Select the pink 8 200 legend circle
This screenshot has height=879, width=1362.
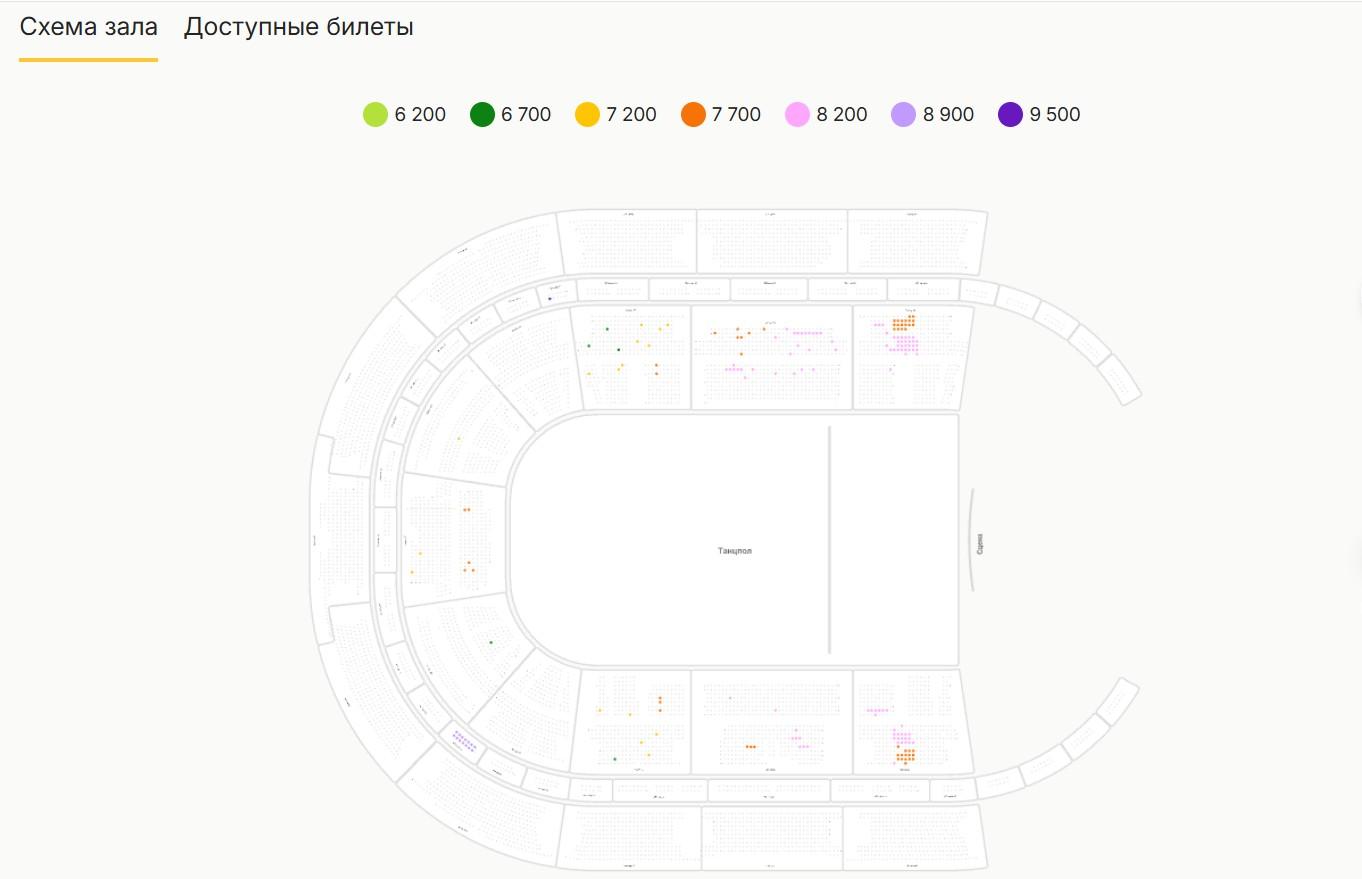[x=798, y=115]
